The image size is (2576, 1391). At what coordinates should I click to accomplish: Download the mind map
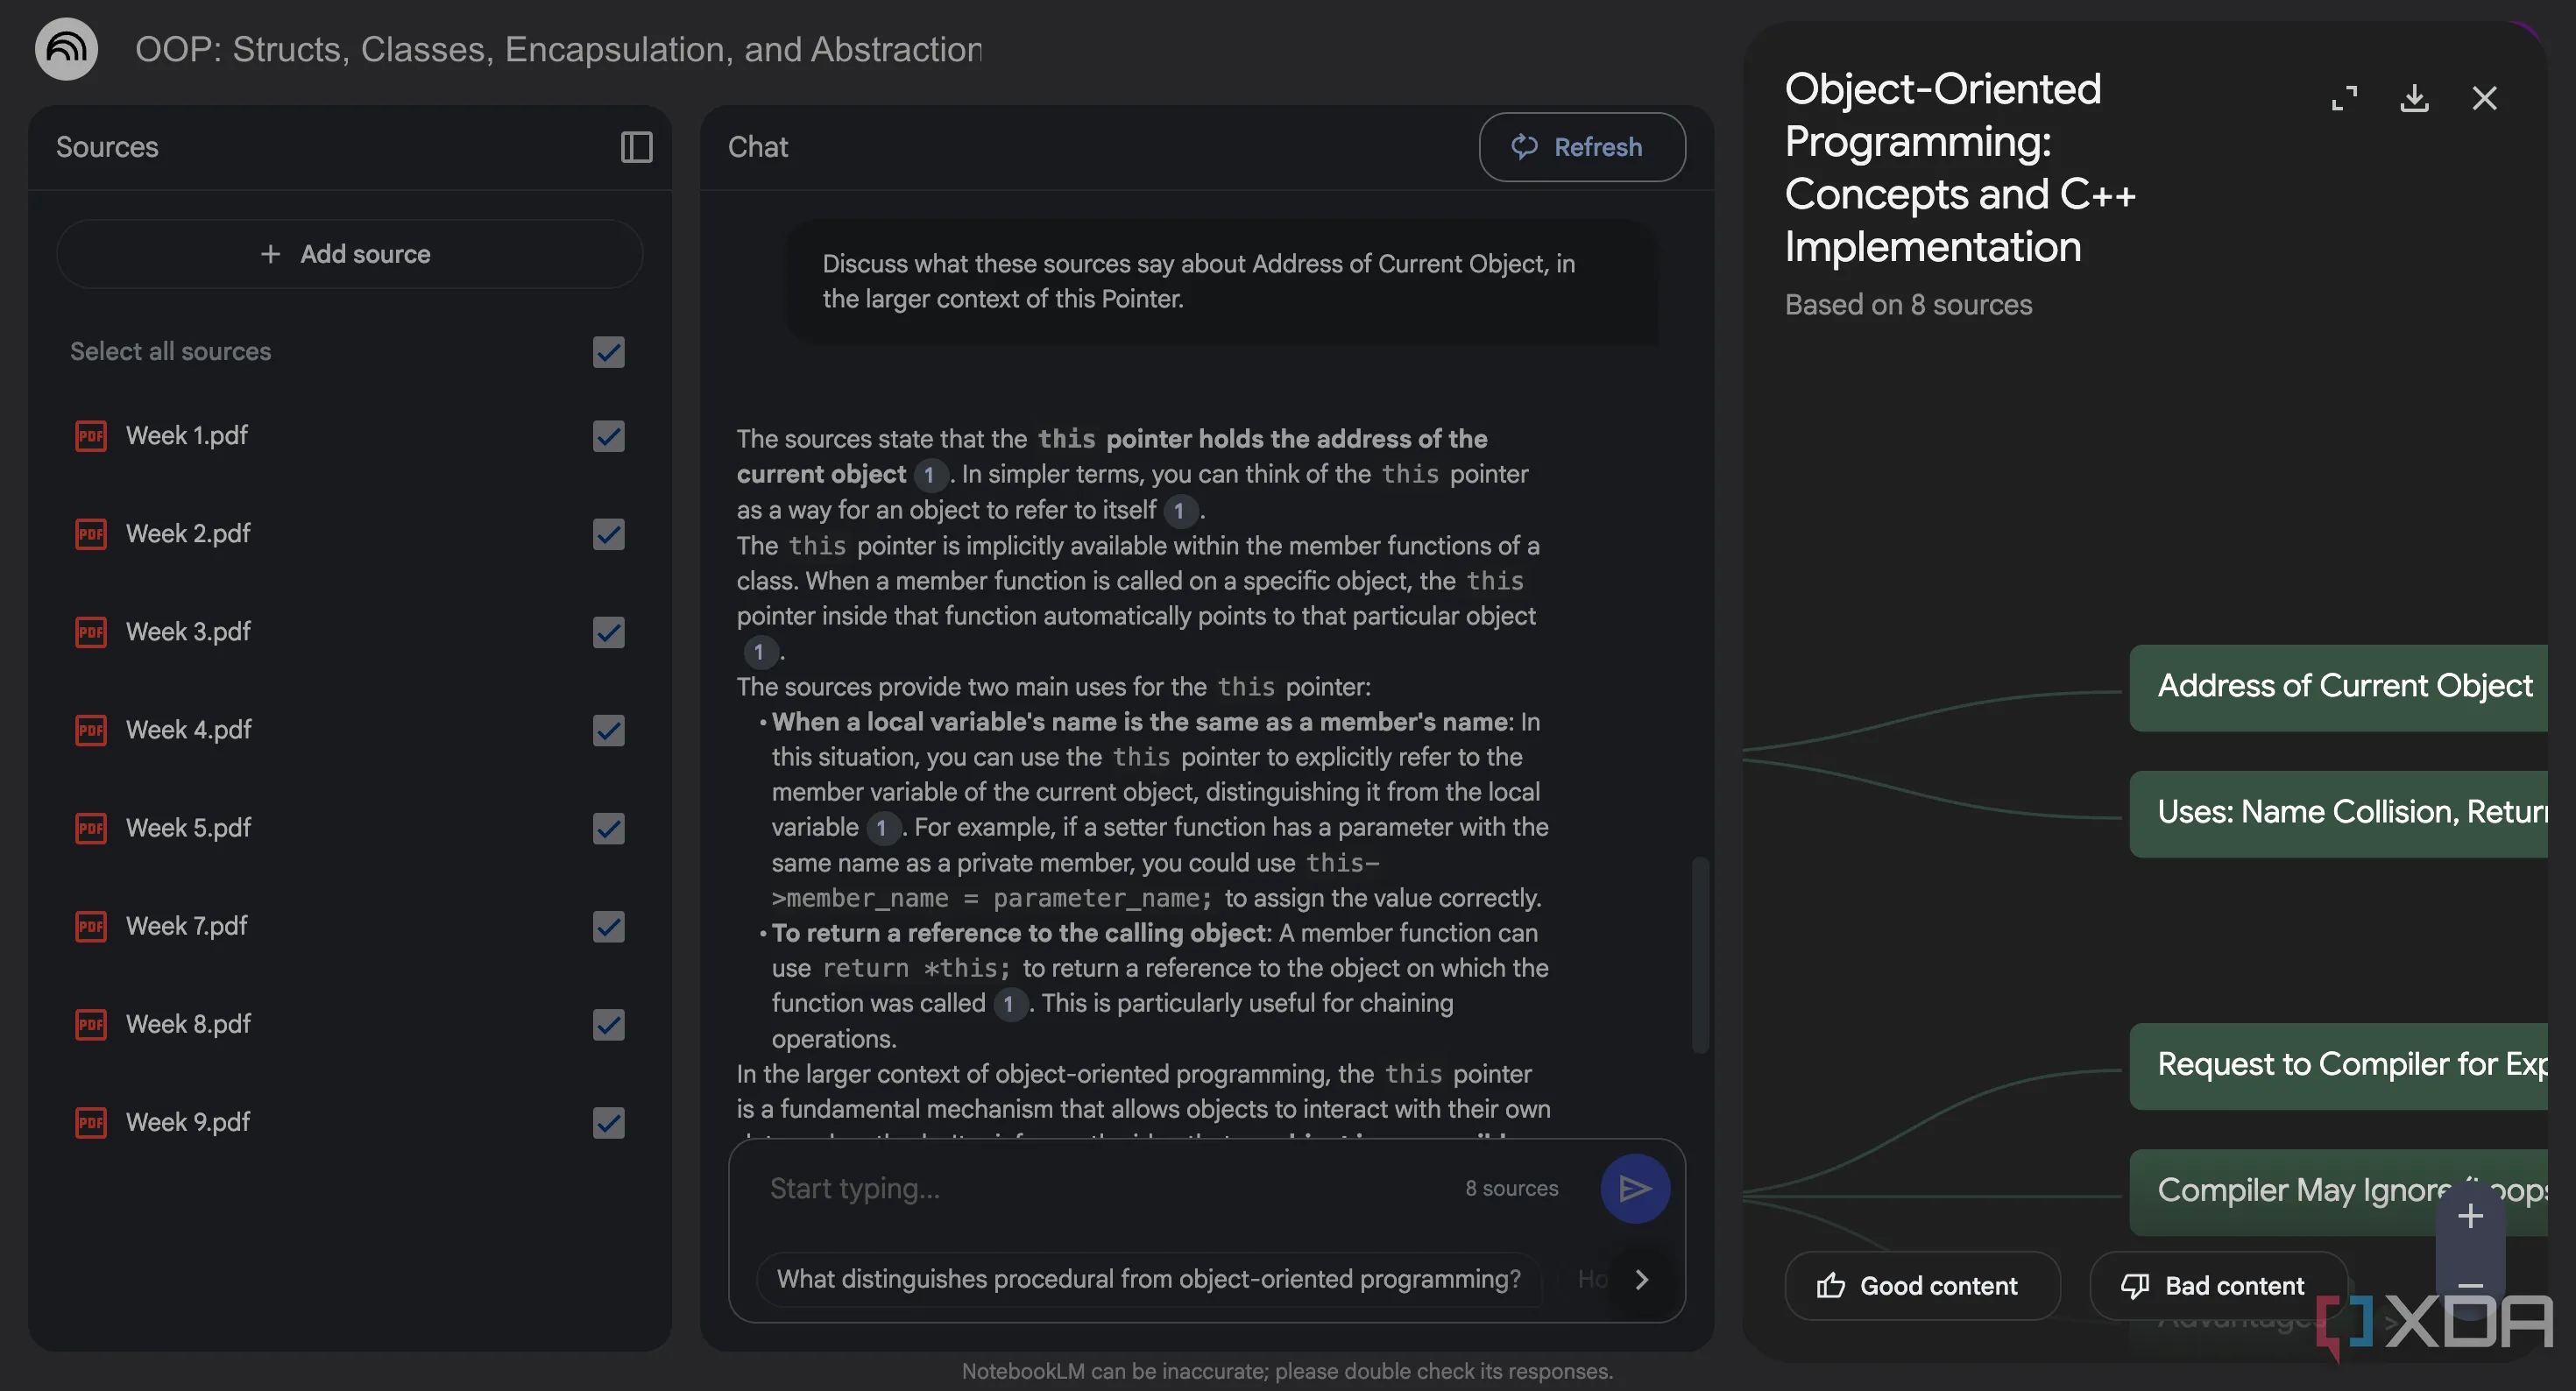pos(2414,98)
